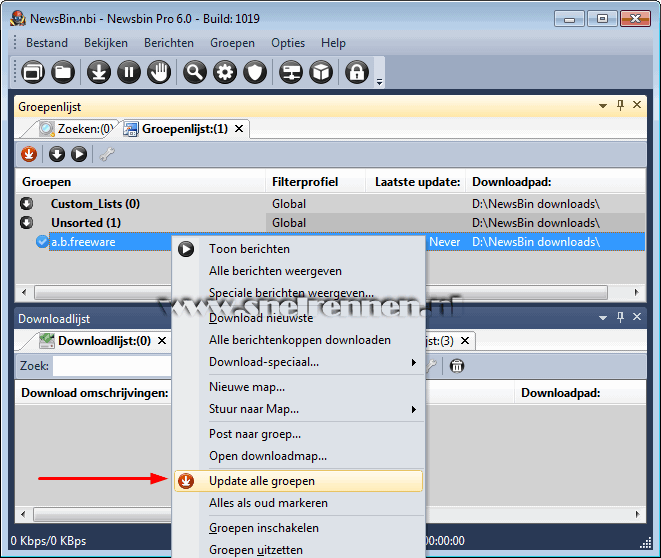Viewport: 661px width, 558px height.
Task: Click the Zoek input field
Action: pos(112,366)
